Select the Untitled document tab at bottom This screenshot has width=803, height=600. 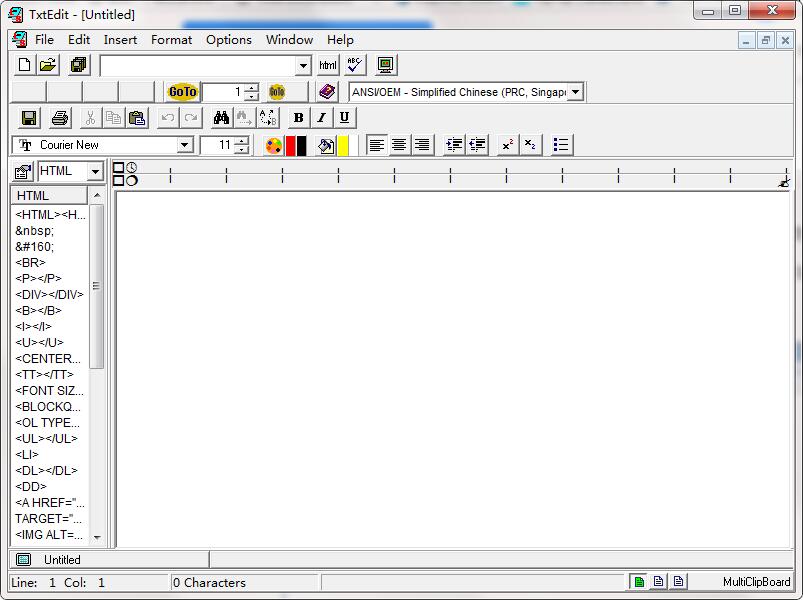110,560
